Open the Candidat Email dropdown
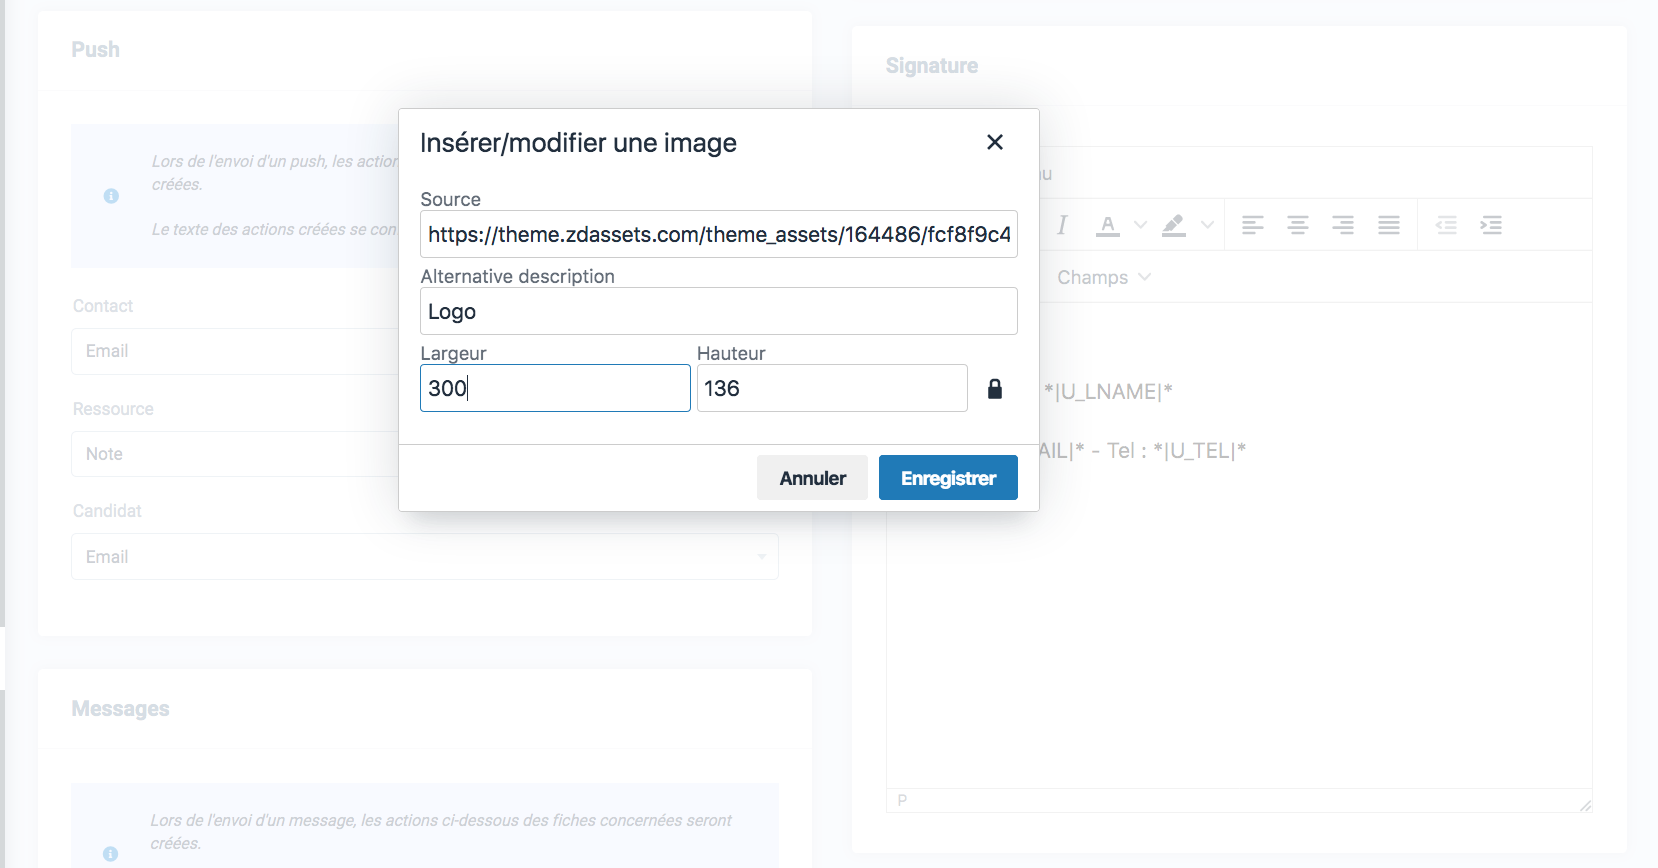Screen dimensions: 1658x868 point(425,557)
